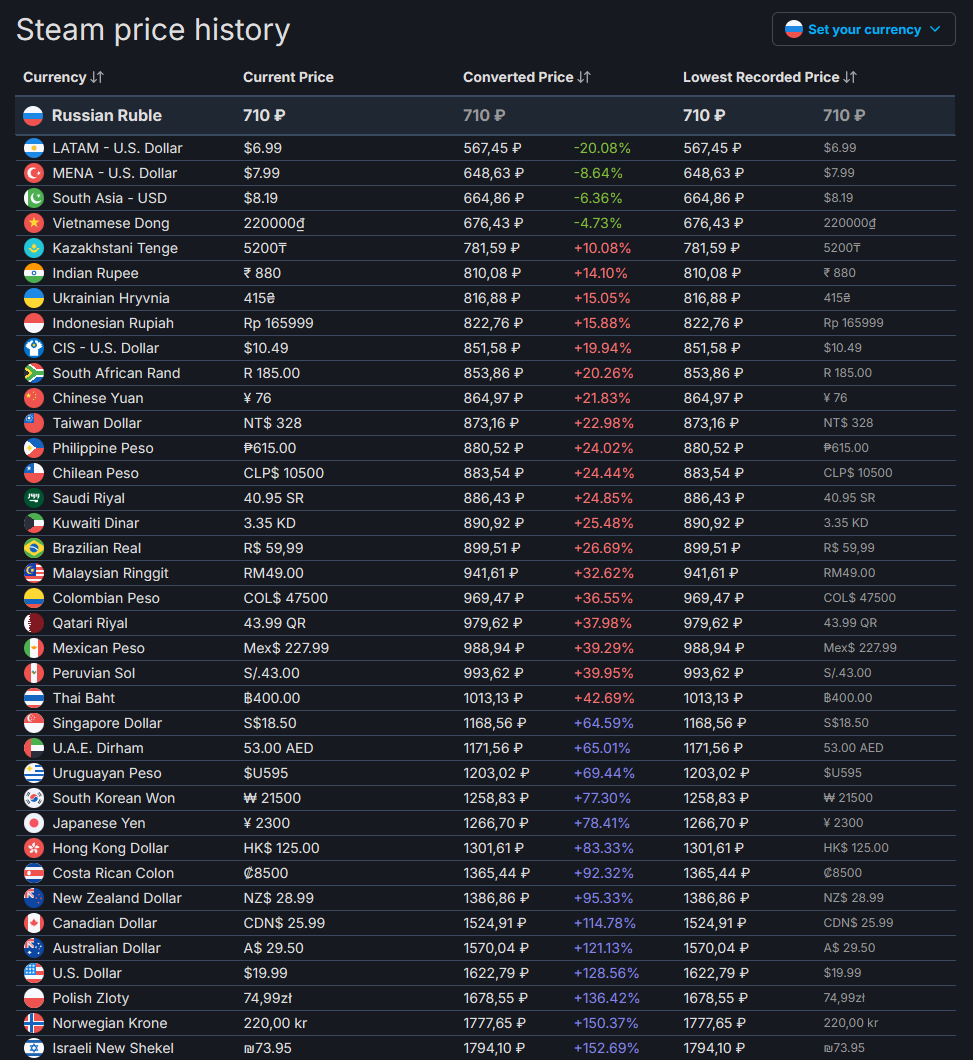Click the Canadian Dollar flag icon
973x1060 pixels.
34,923
